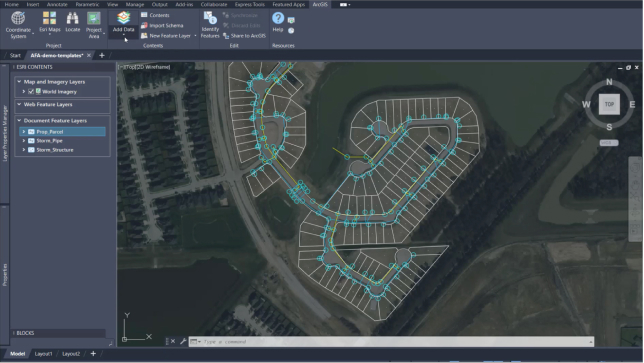Open New Feature Layer dropdown arrow
This screenshot has height=363, width=644.
[x=195, y=36]
